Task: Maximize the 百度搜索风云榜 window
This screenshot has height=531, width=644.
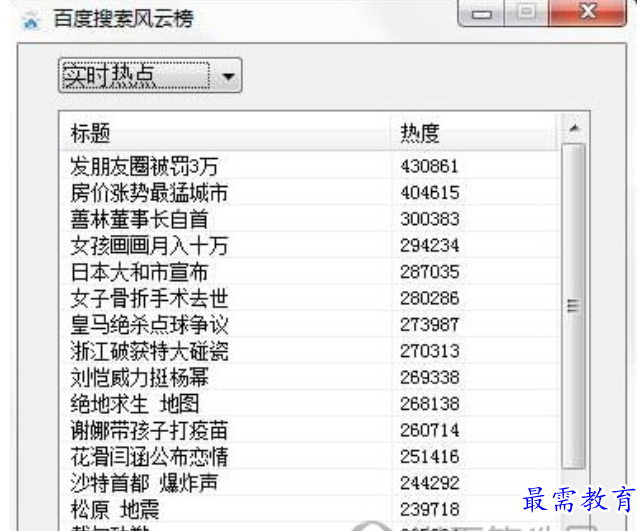Action: coord(527,13)
